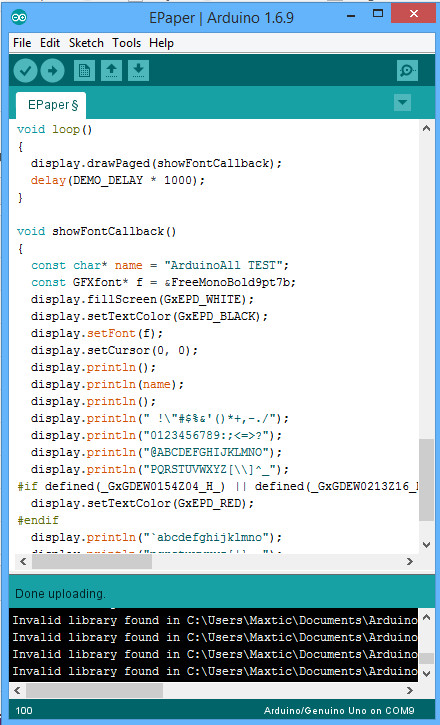
Task: Click the editor horizontal scroll left arrow
Action: (22, 561)
